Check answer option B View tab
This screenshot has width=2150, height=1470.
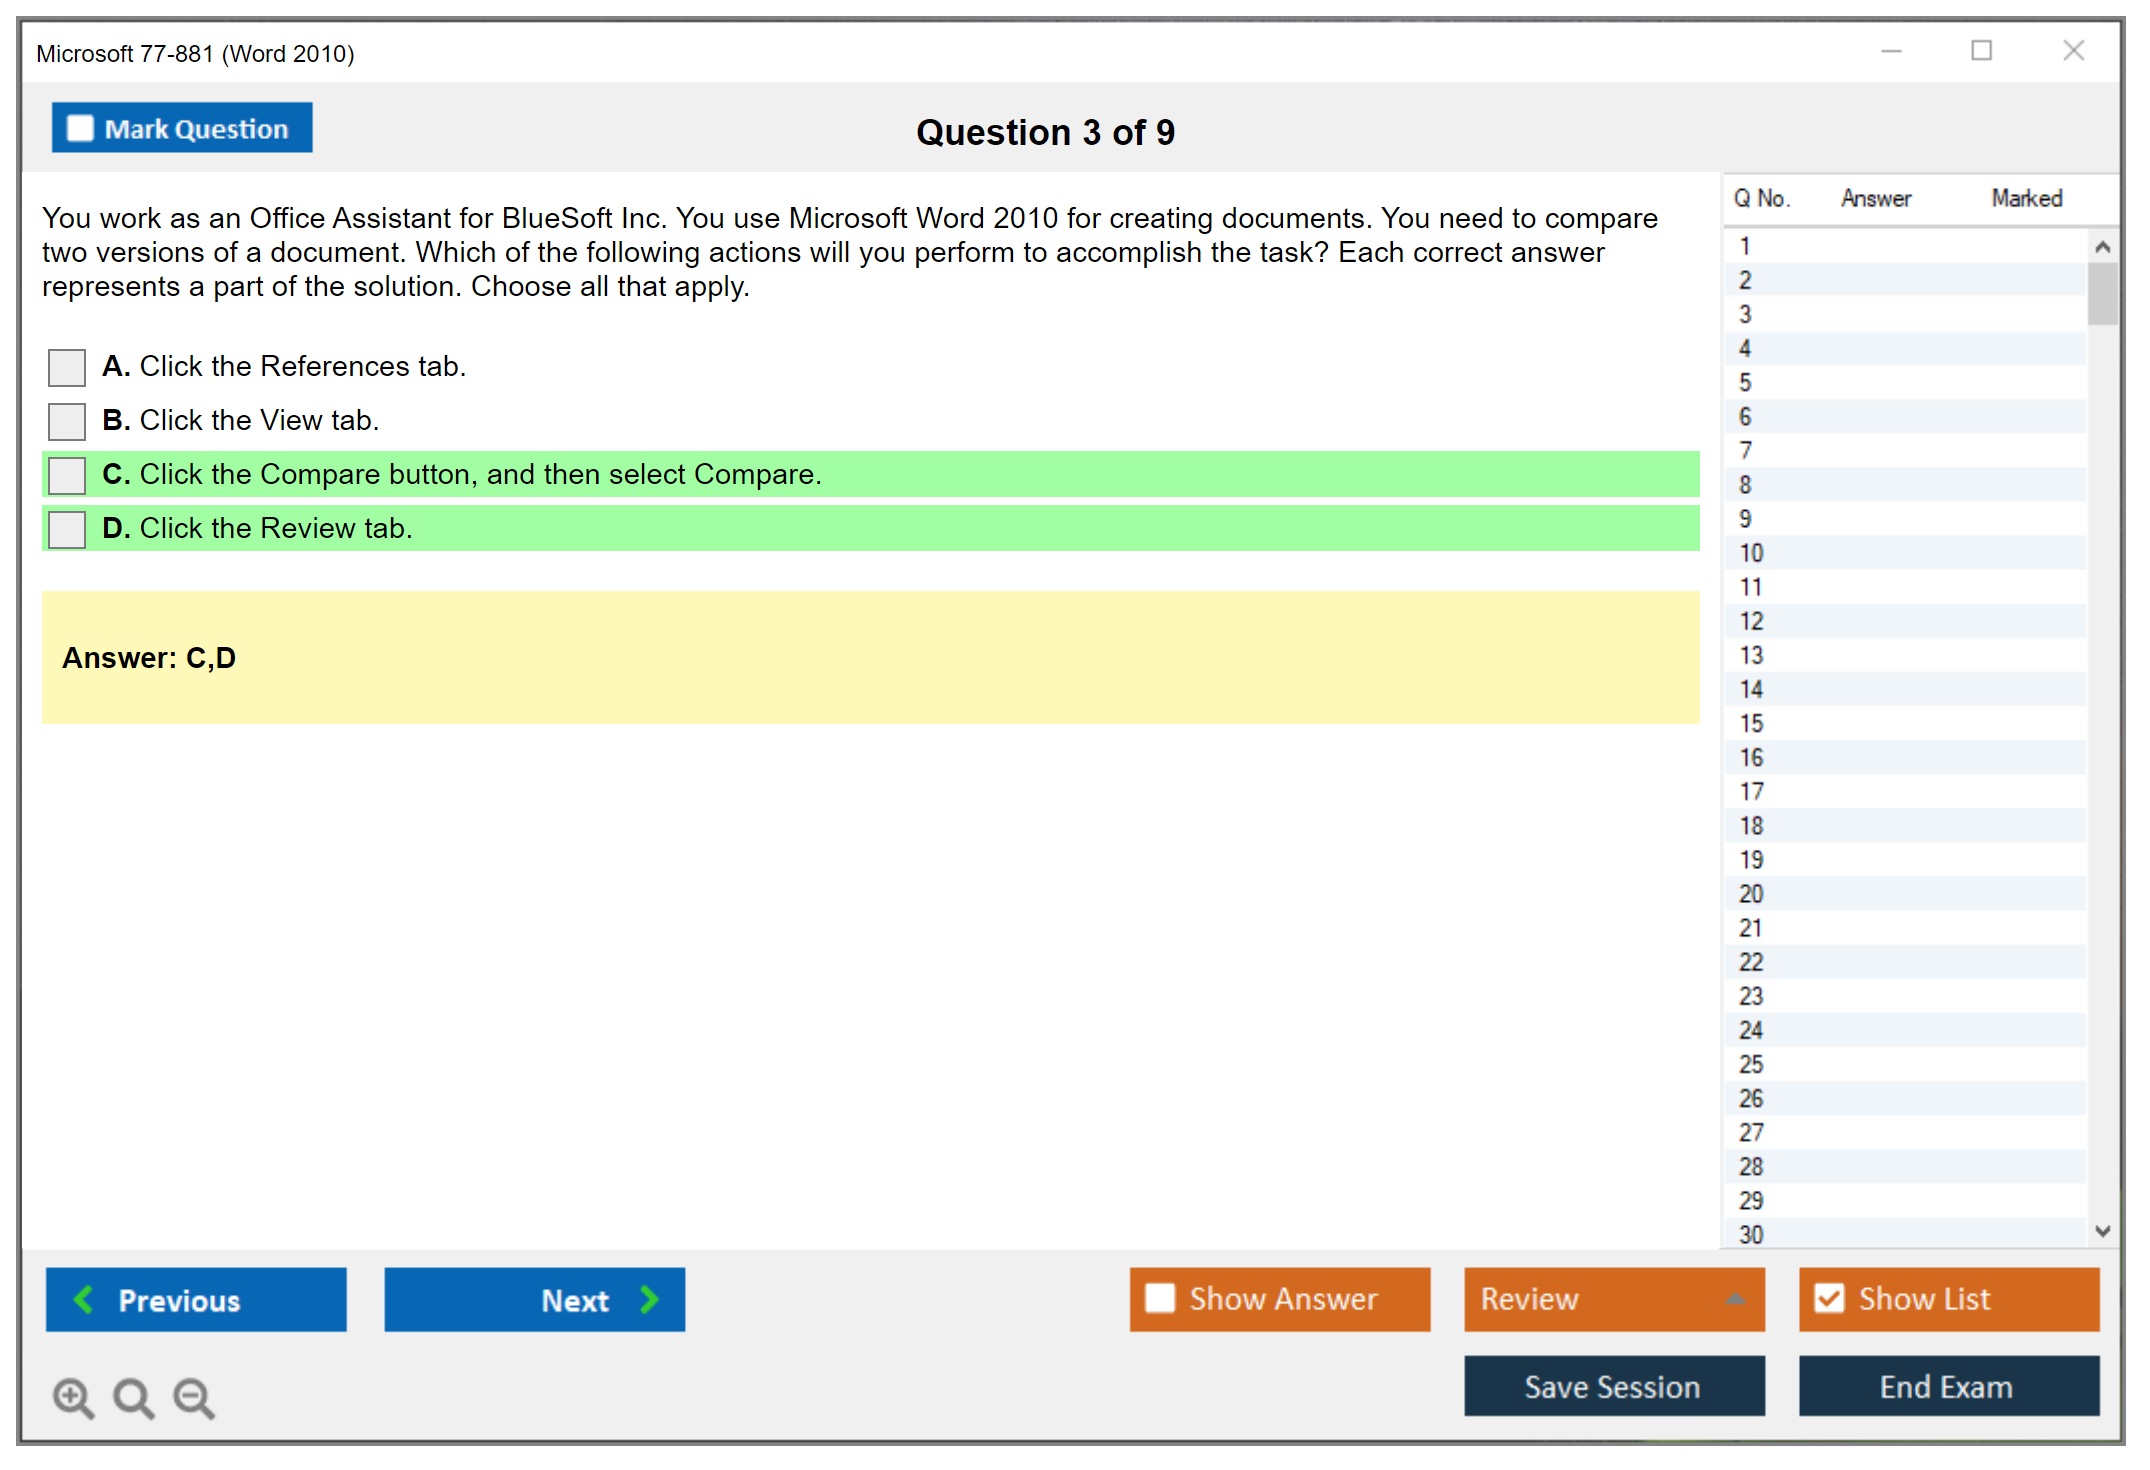[67, 421]
